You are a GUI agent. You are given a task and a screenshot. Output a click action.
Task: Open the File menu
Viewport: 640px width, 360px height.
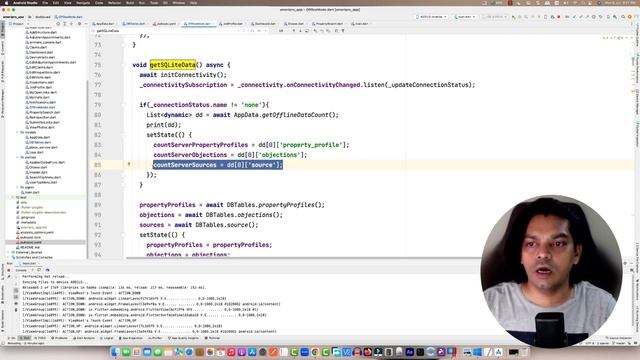pos(45,3)
